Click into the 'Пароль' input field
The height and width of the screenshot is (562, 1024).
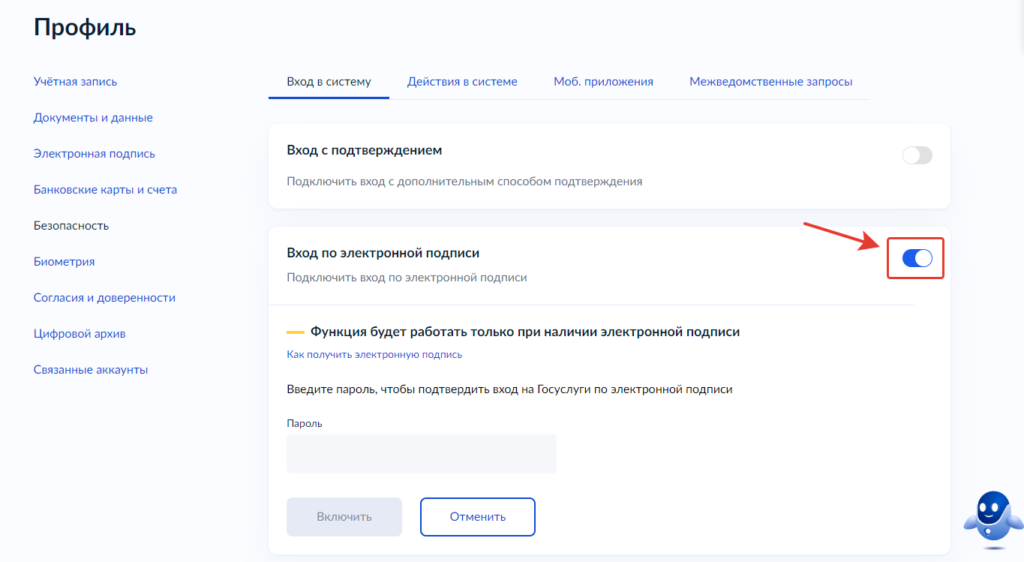[x=421, y=454]
